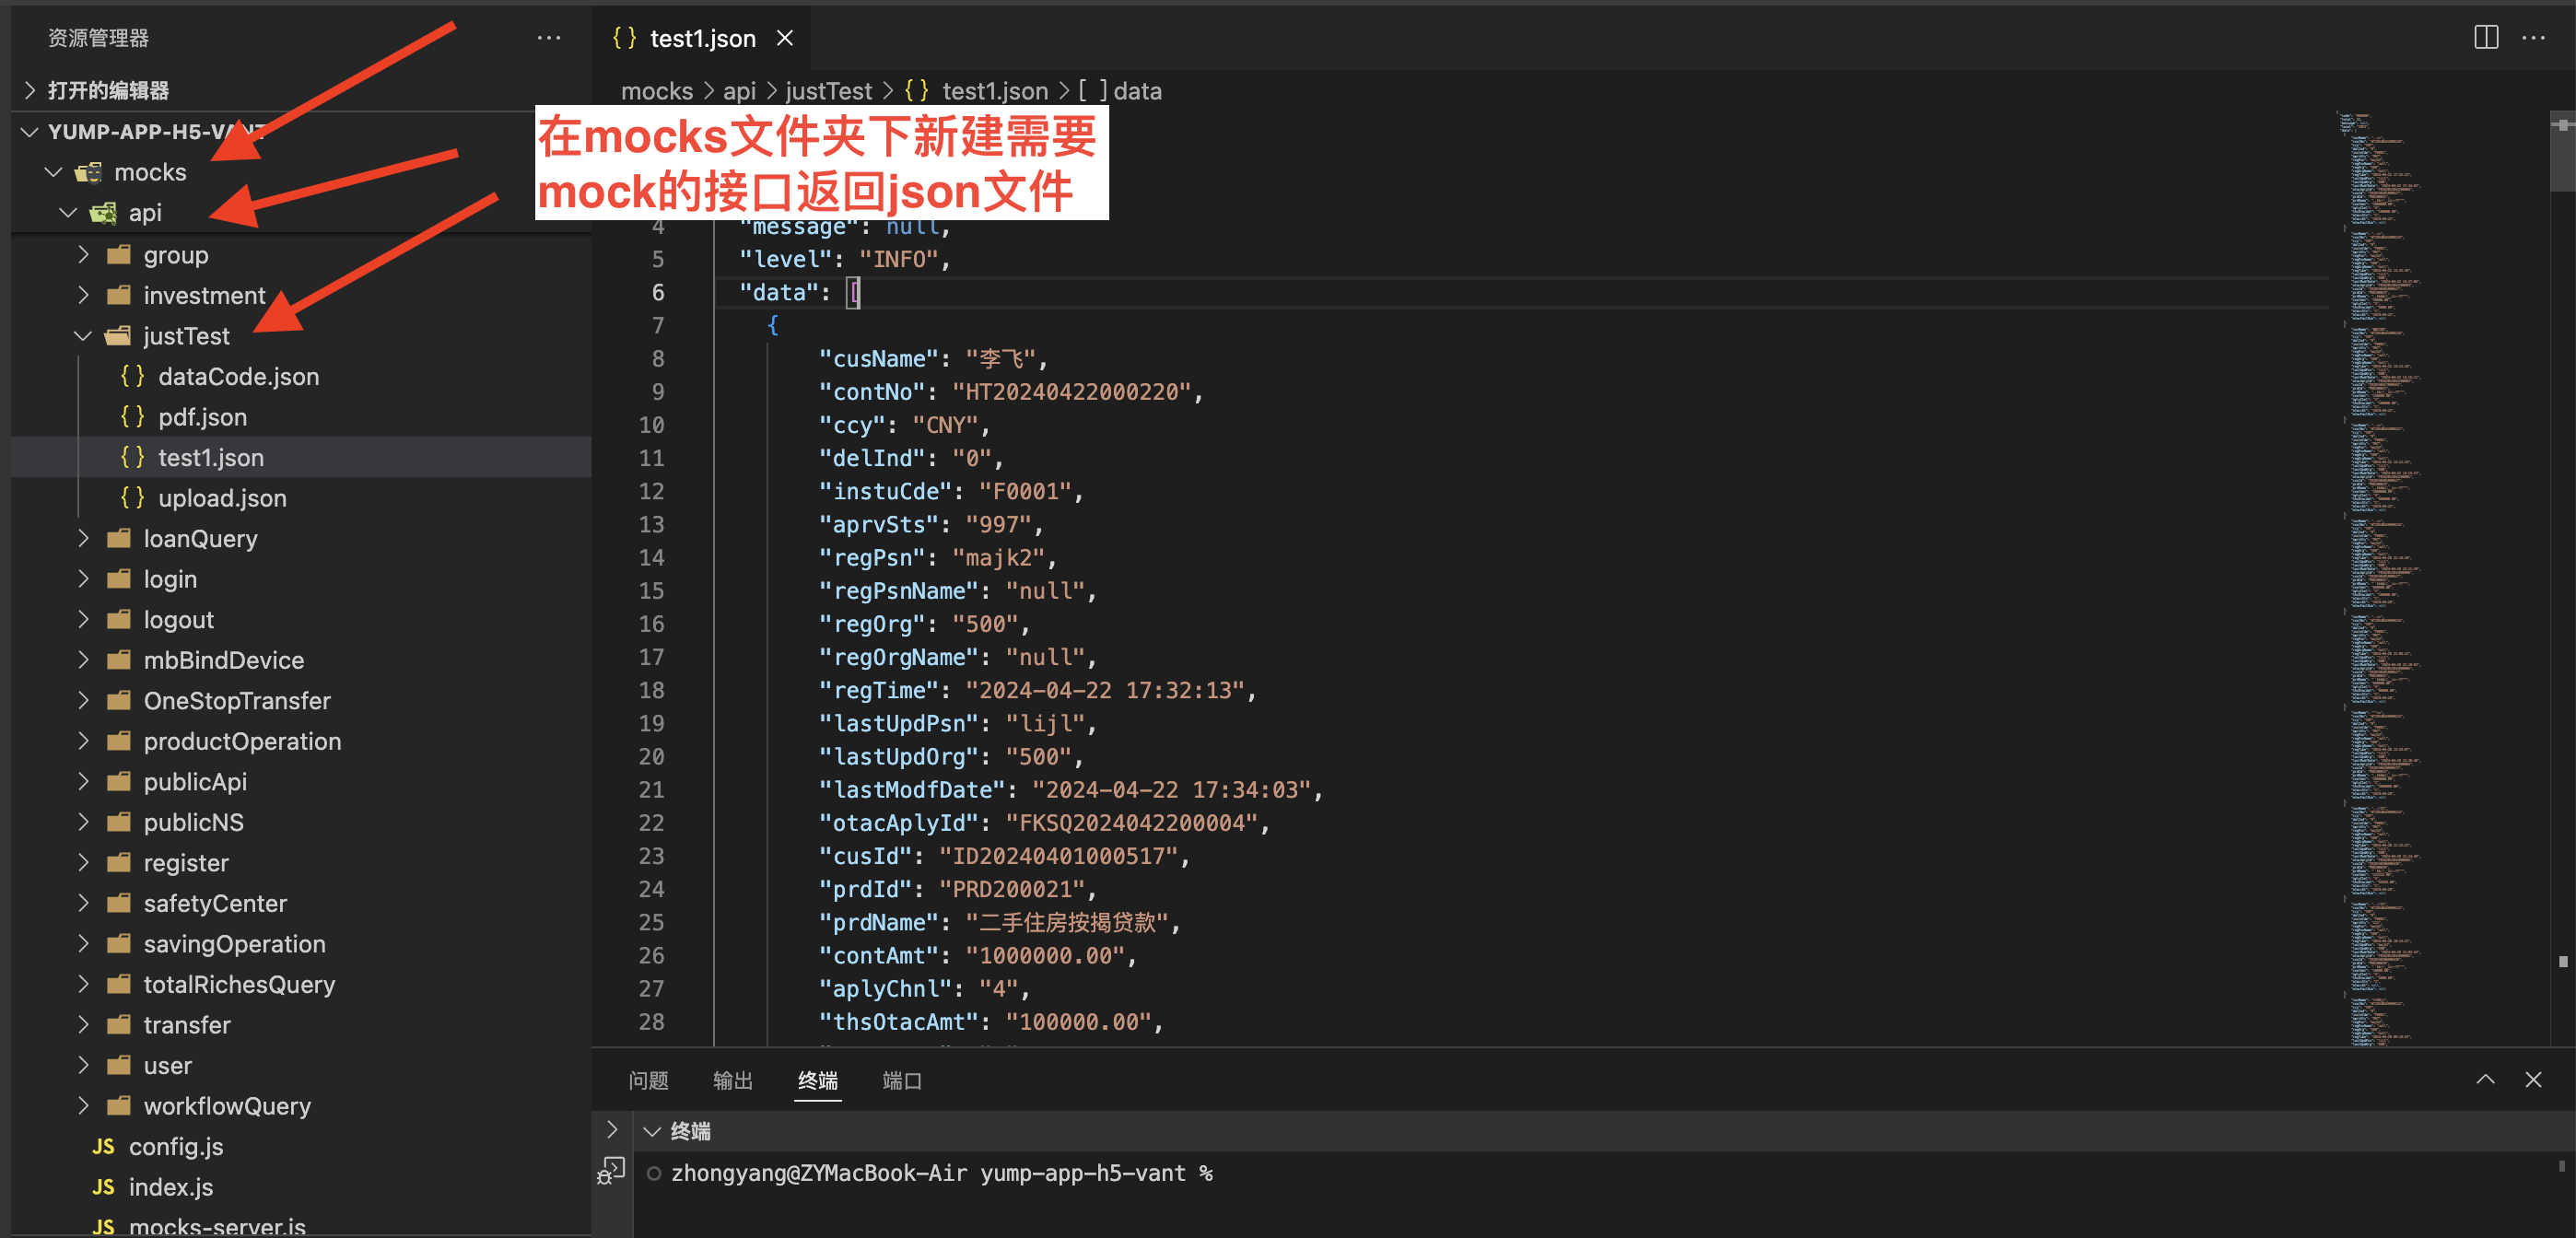Expand the publicApi folder
2576x1238 pixels.
click(x=84, y=781)
